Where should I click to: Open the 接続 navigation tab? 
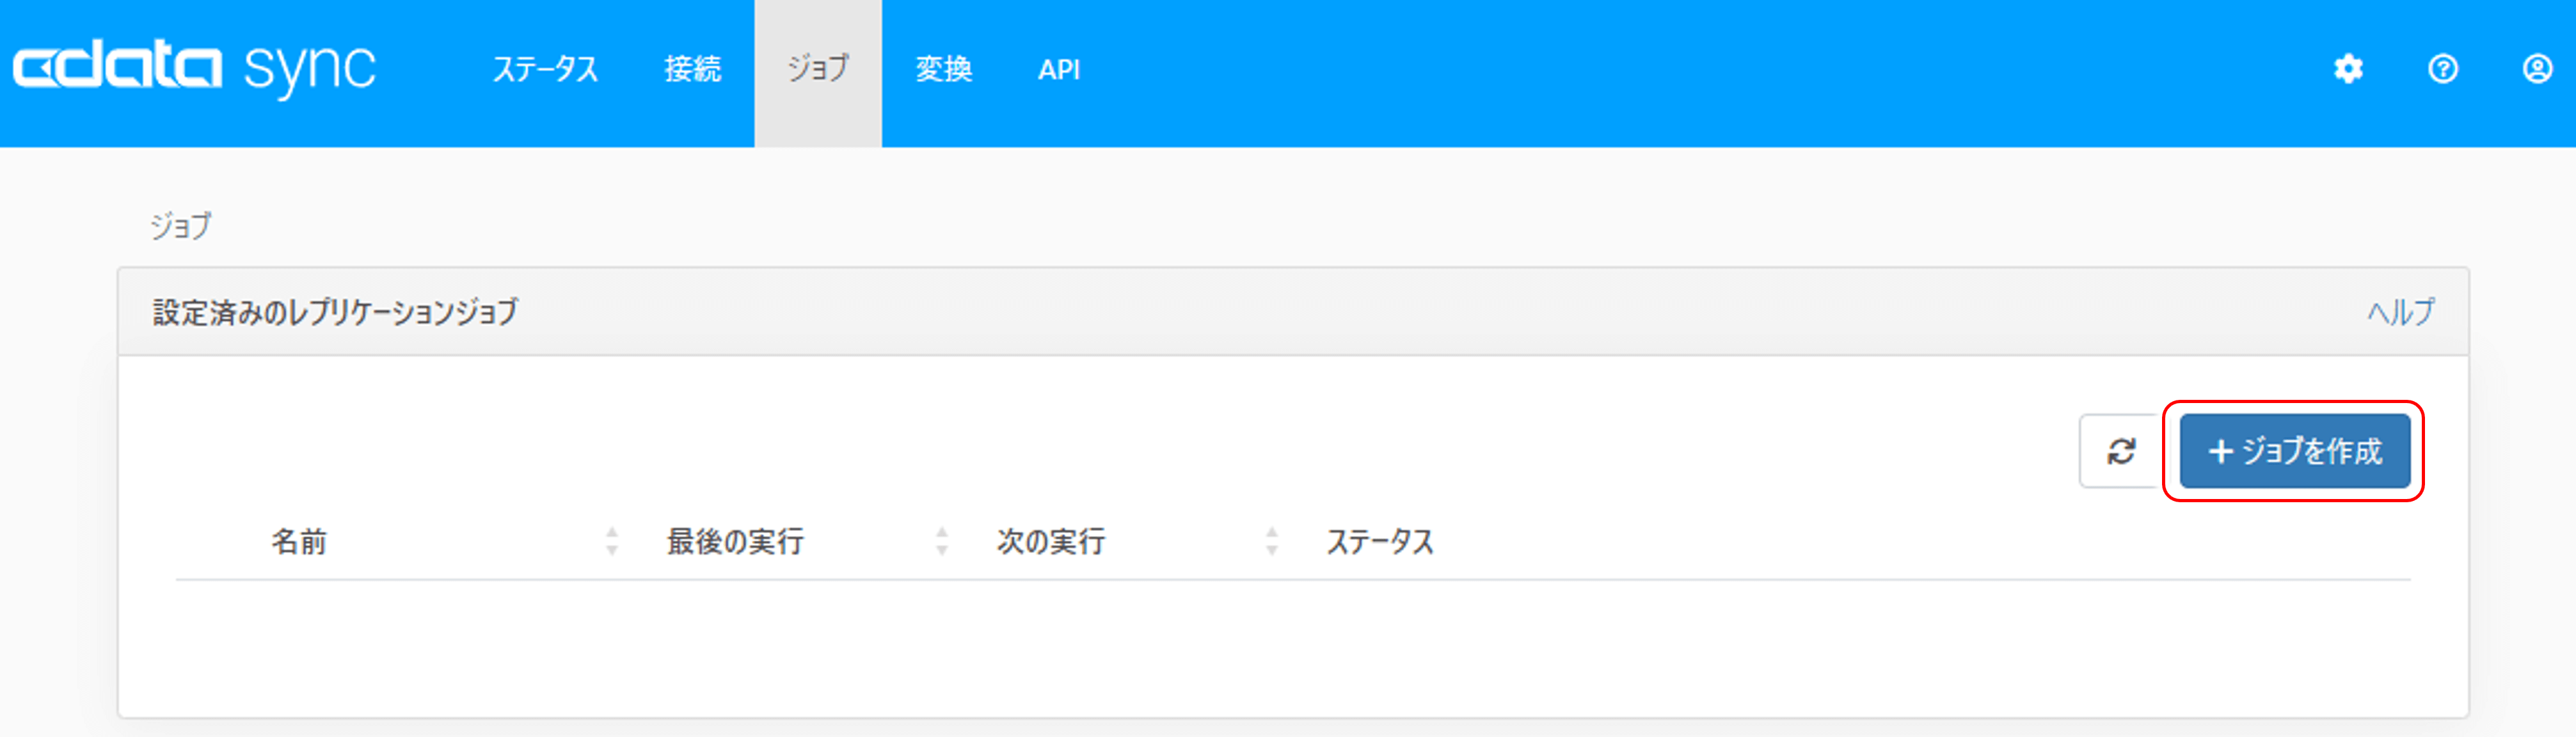pos(692,69)
